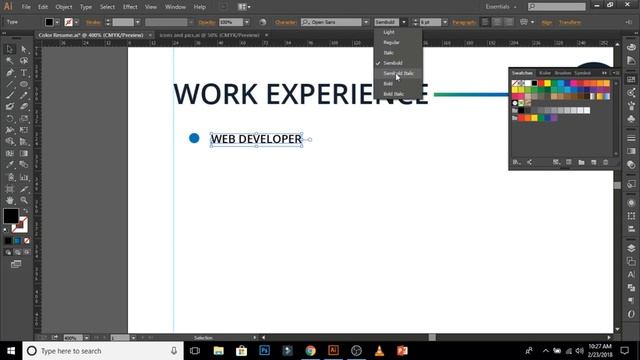Click the Recolor Artwork globe icon

tap(263, 22)
